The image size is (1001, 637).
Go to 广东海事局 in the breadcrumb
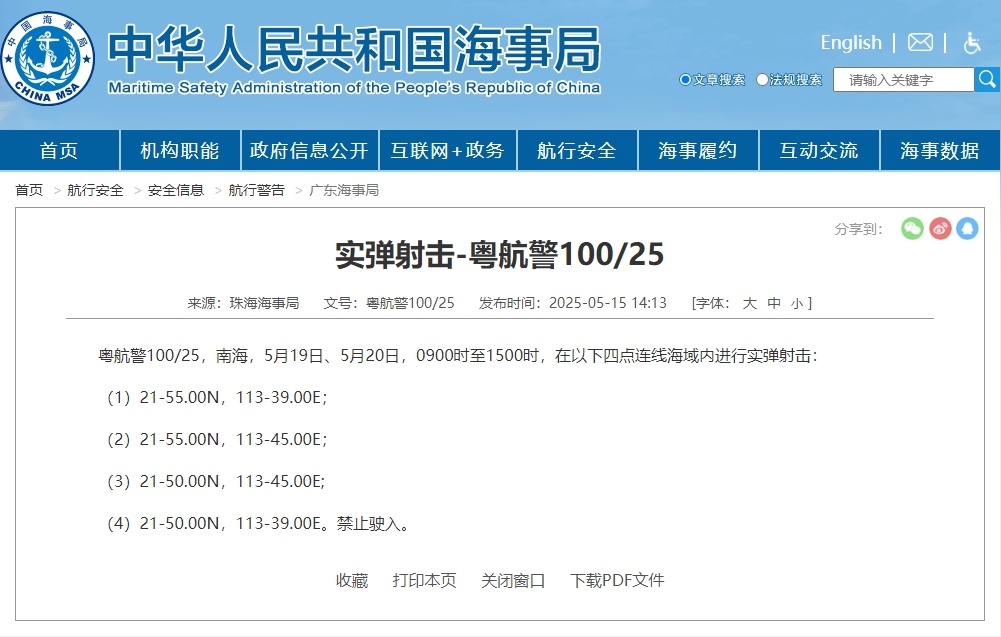344,190
